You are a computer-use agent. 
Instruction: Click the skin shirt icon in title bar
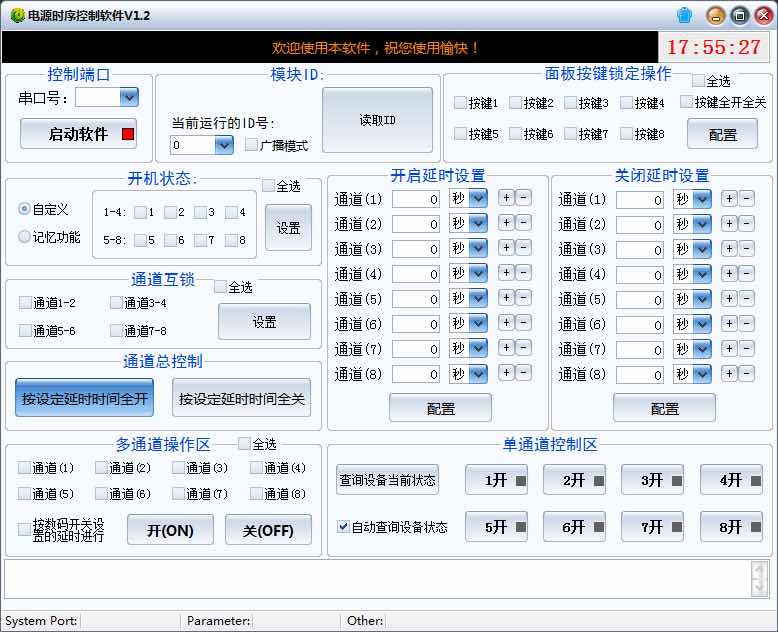pyautogui.click(x=684, y=14)
